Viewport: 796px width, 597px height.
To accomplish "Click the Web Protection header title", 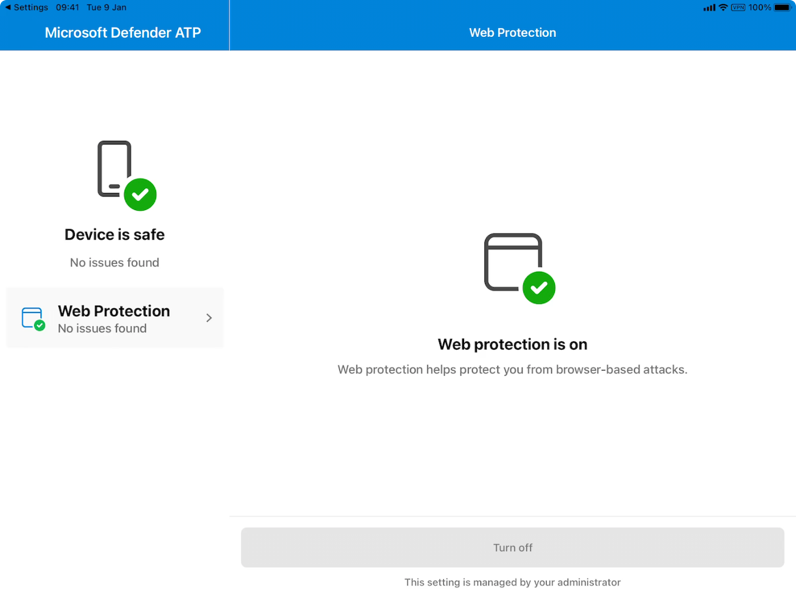I will (x=513, y=32).
